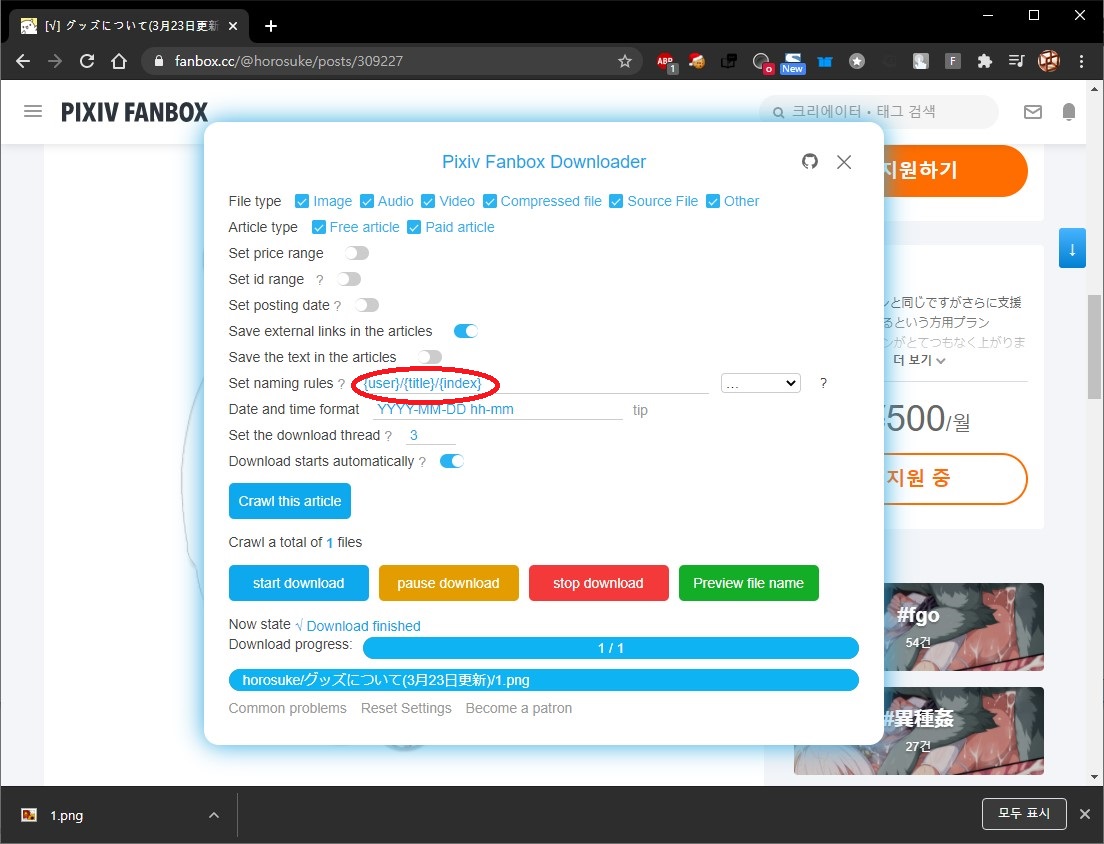Image resolution: width=1104 pixels, height=844 pixels.
Task: Close the Pixiv Fanbox Downloader dialog
Action: tap(843, 162)
